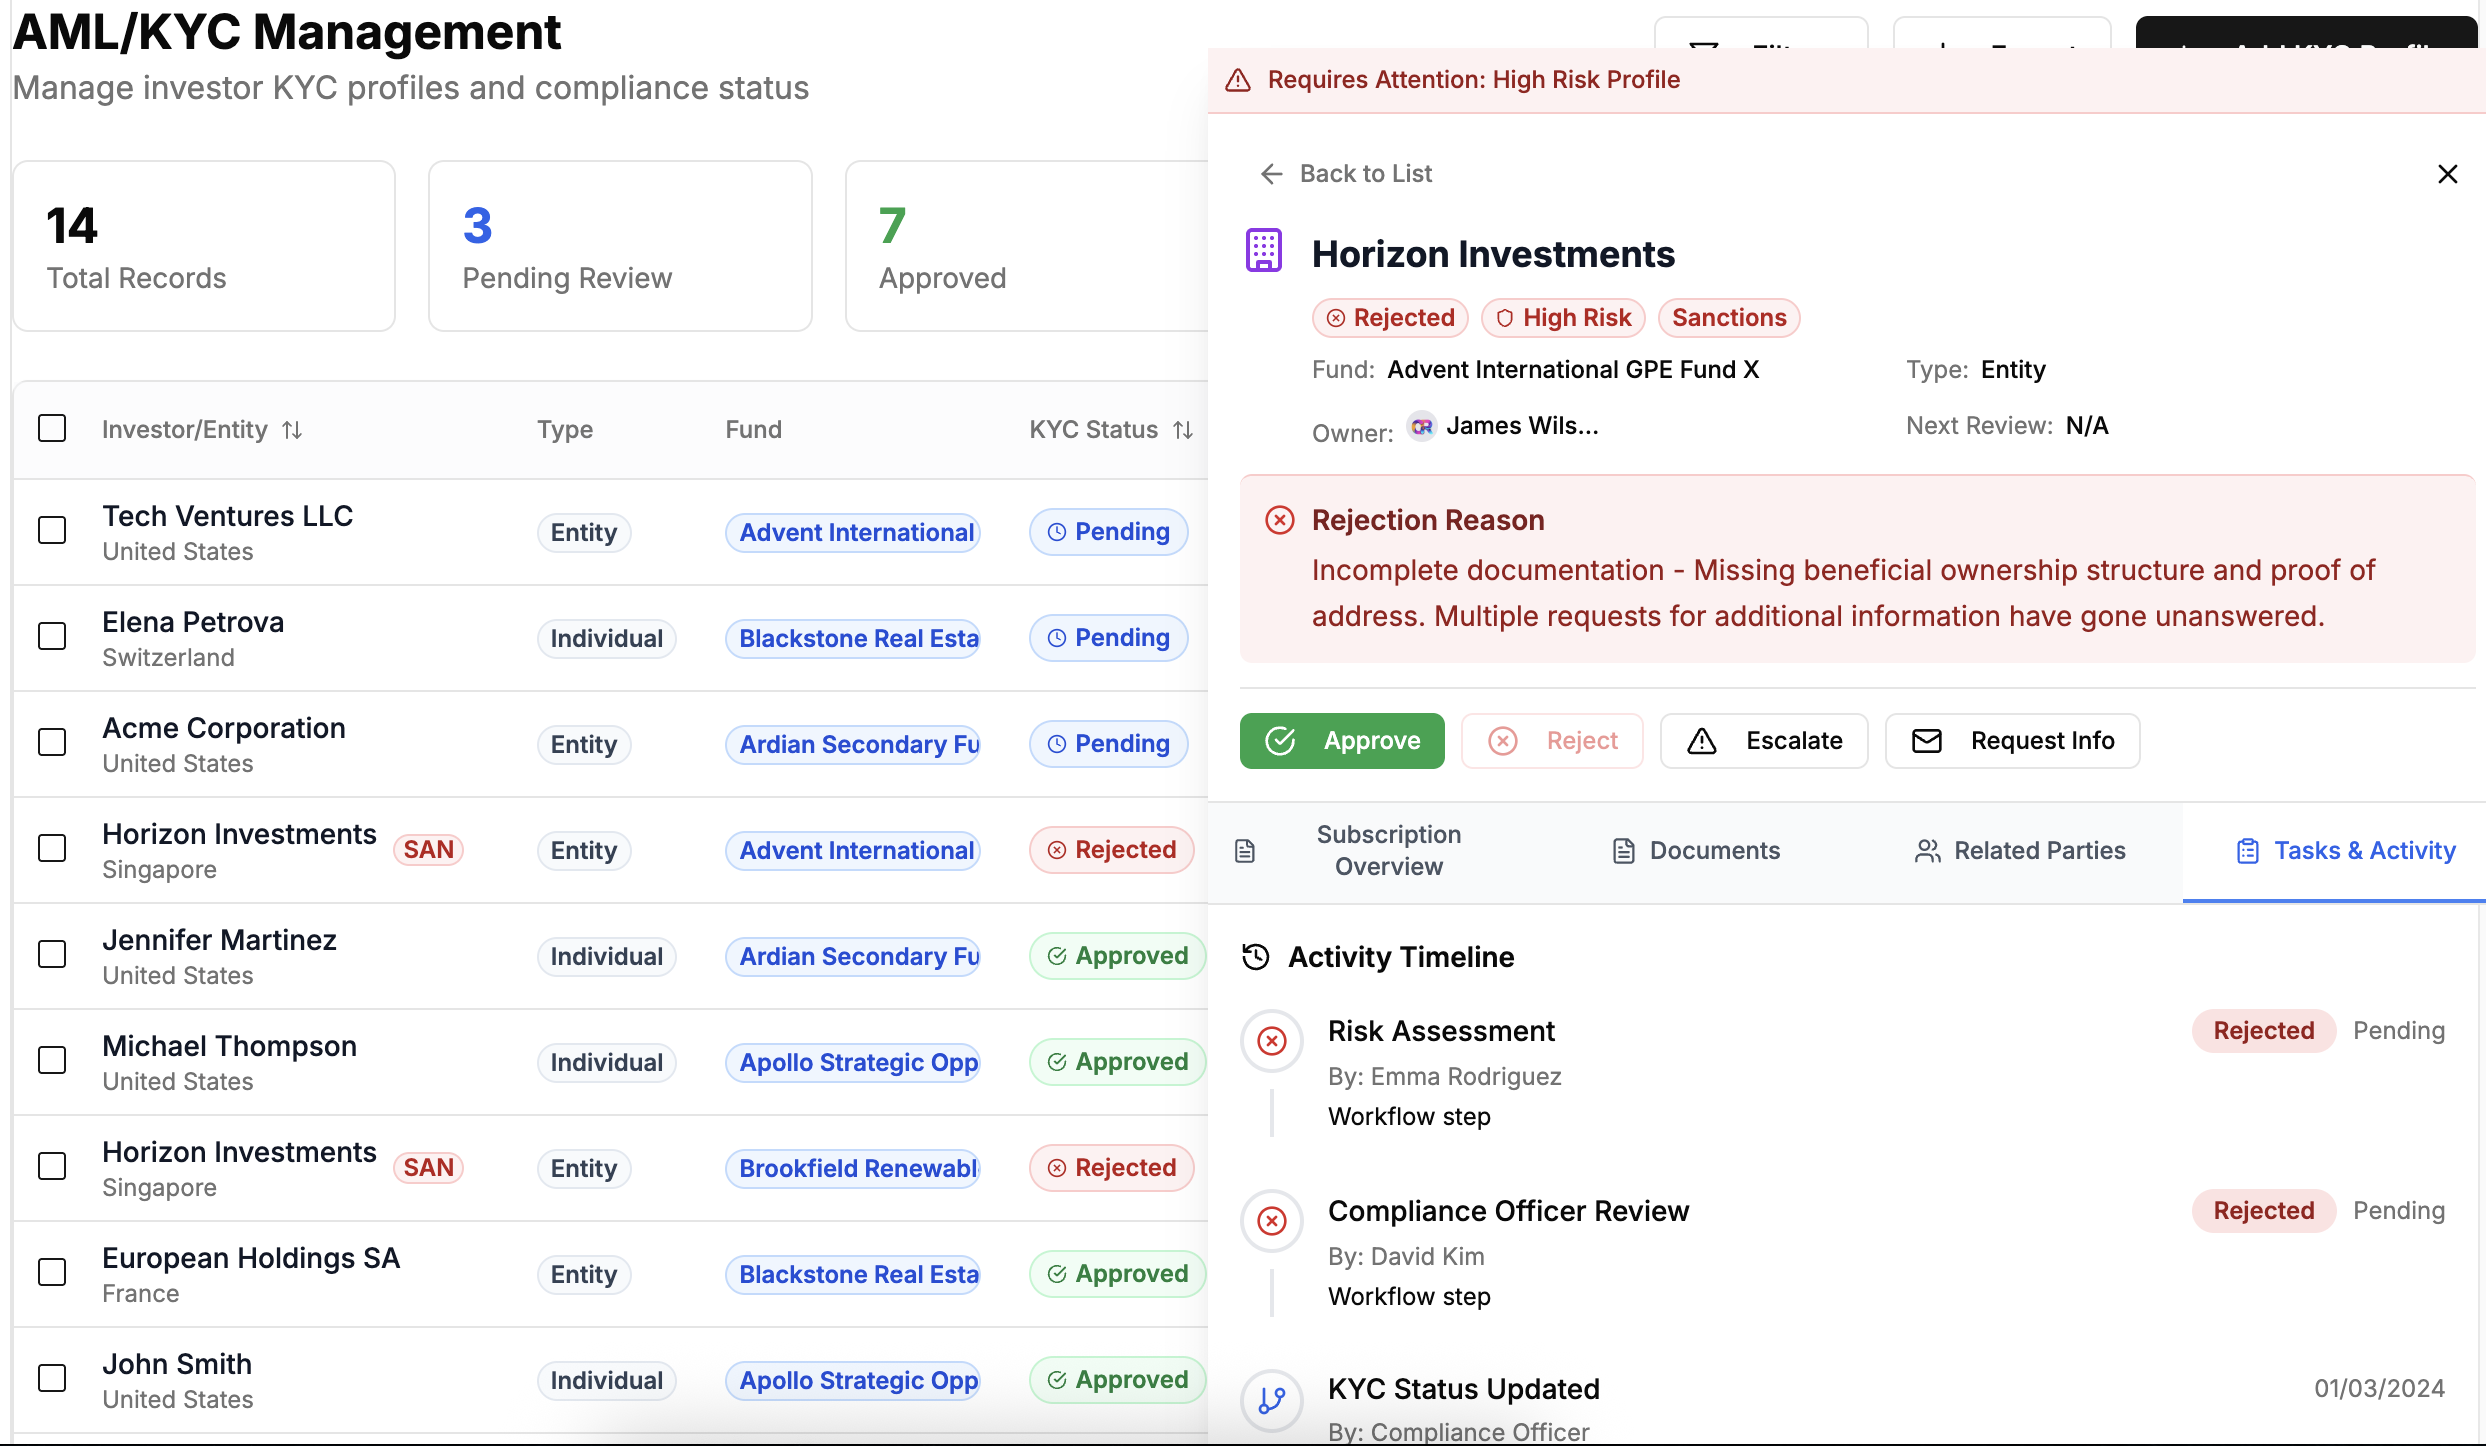The height and width of the screenshot is (1446, 2486).
Task: Click the Pending status badge for Elena Petrova
Action: tap(1108, 638)
